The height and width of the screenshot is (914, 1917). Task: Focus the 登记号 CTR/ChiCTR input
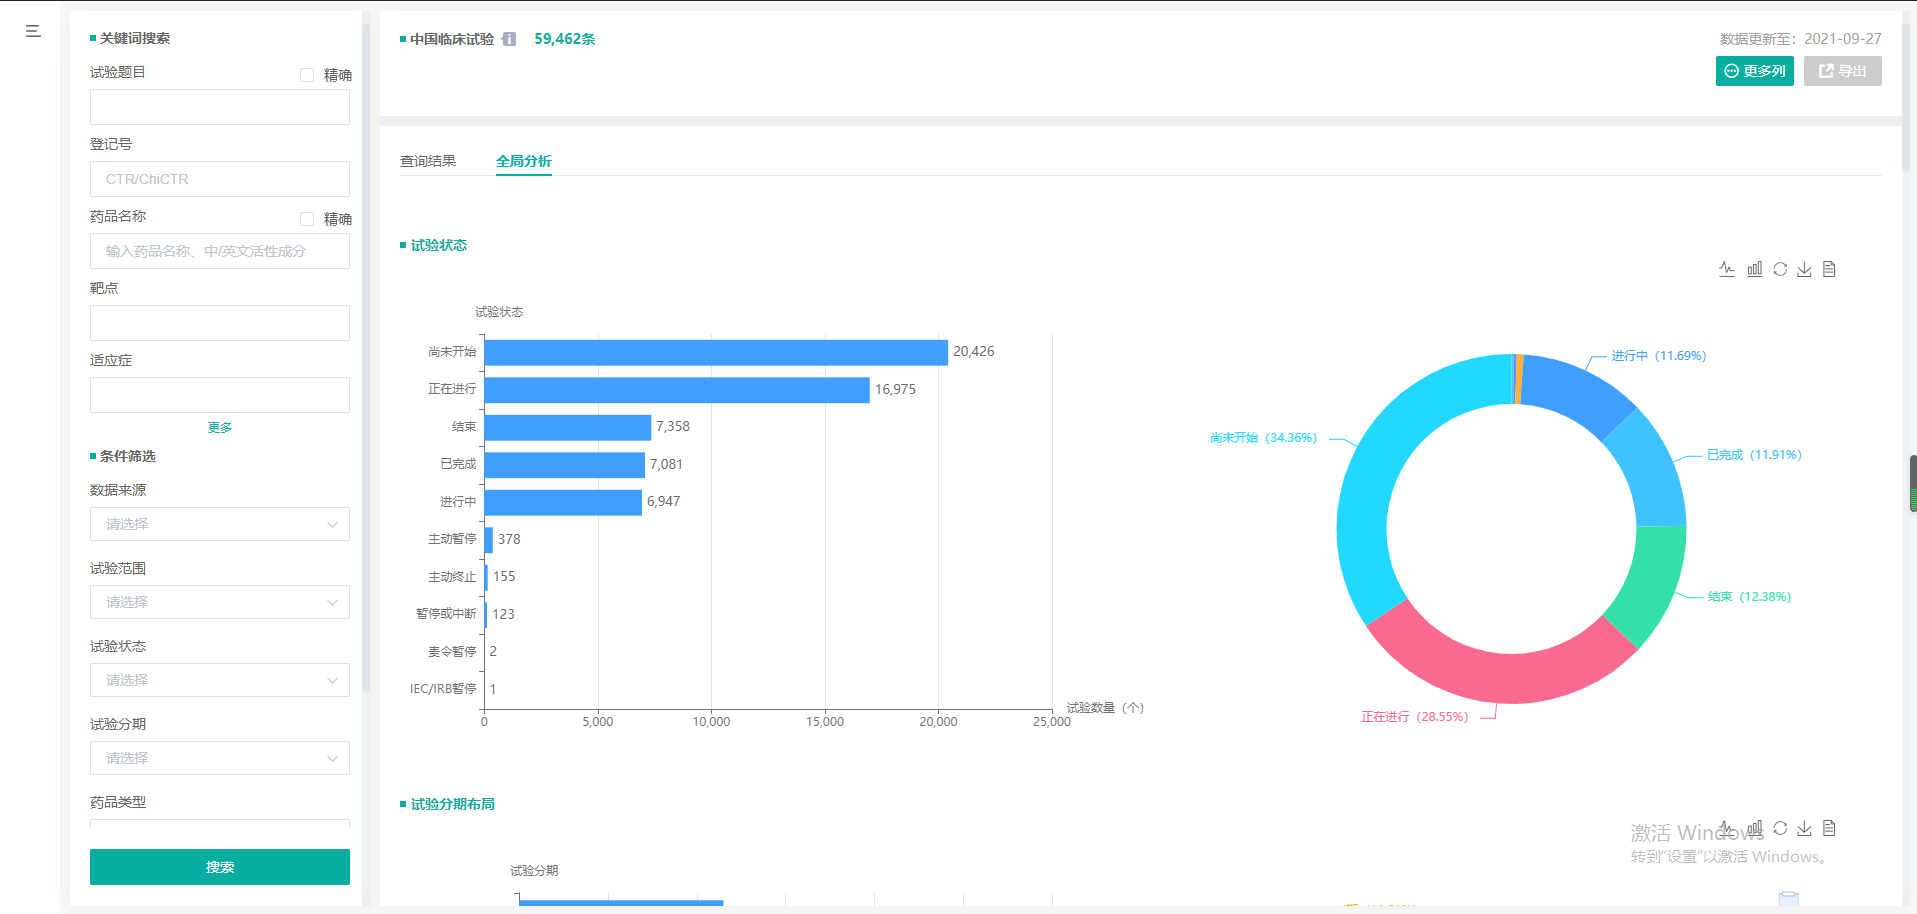pos(220,179)
